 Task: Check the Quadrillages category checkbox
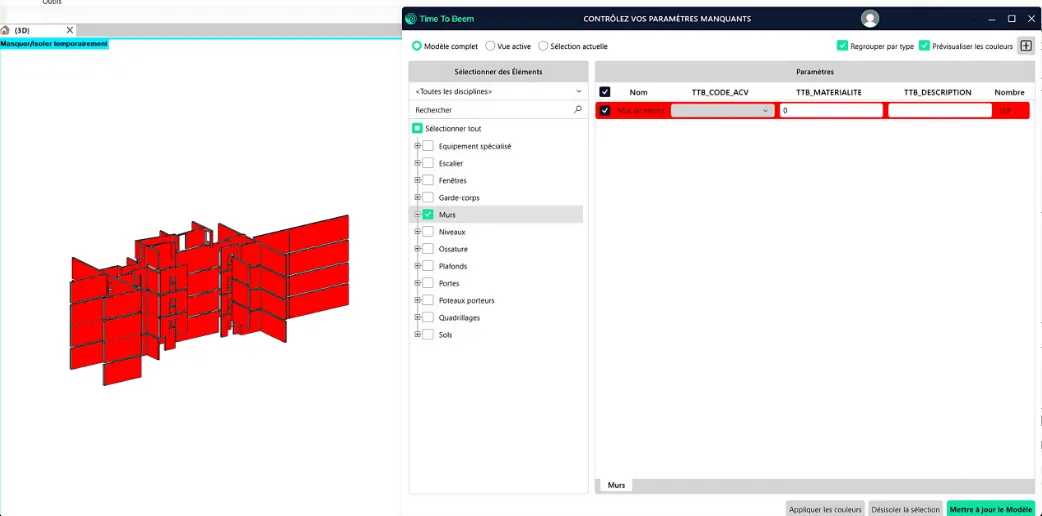tap(428, 317)
